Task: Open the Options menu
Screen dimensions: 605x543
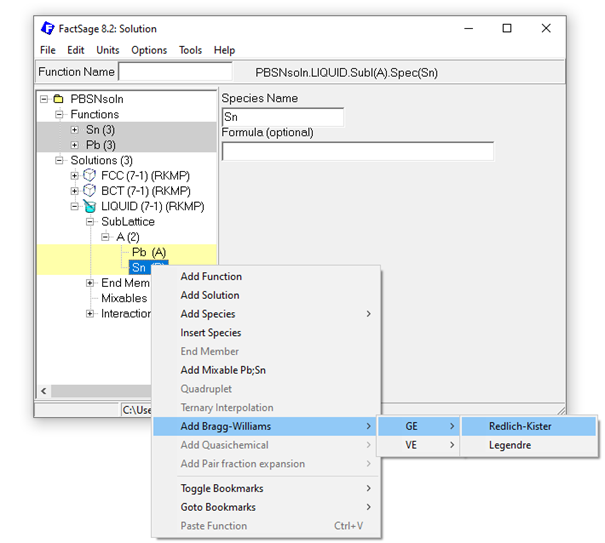Action: pyautogui.click(x=149, y=50)
